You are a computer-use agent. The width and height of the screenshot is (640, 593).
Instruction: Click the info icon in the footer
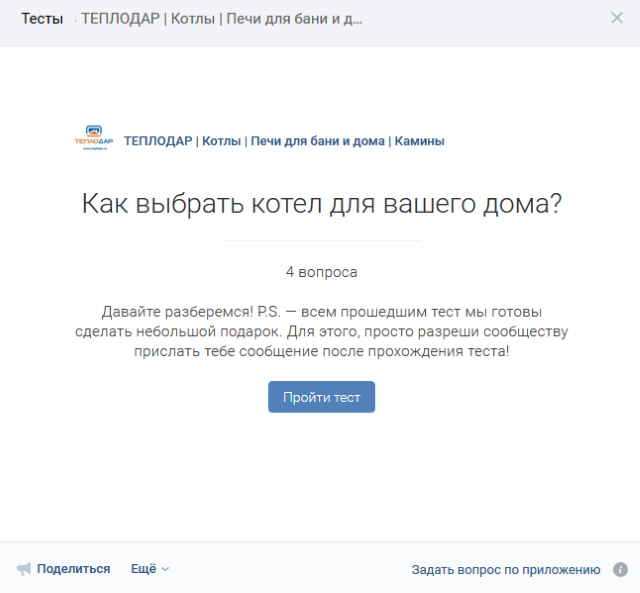620,569
